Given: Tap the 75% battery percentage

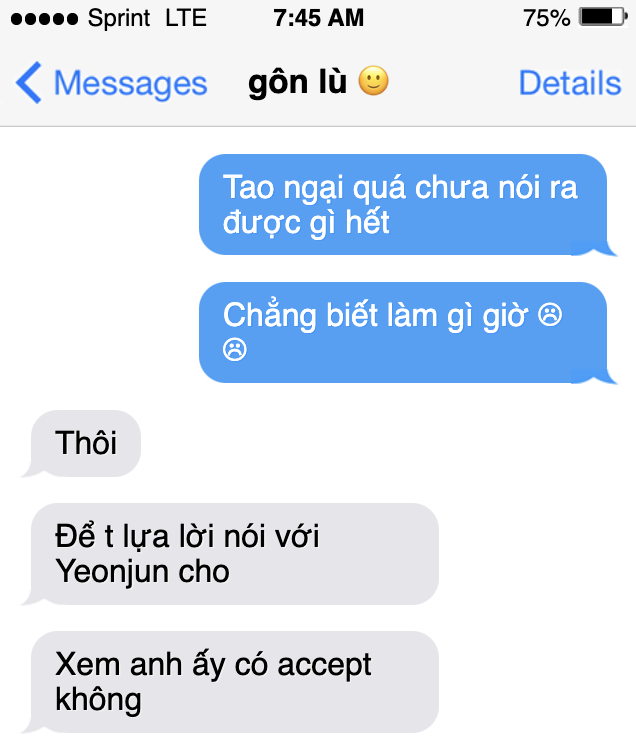Looking at the screenshot, I should click(x=546, y=19).
